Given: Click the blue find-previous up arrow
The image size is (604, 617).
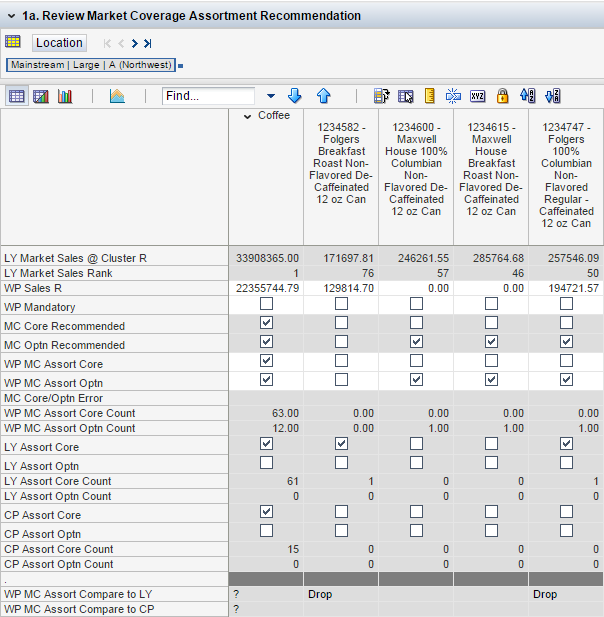Looking at the screenshot, I should coord(323,96).
